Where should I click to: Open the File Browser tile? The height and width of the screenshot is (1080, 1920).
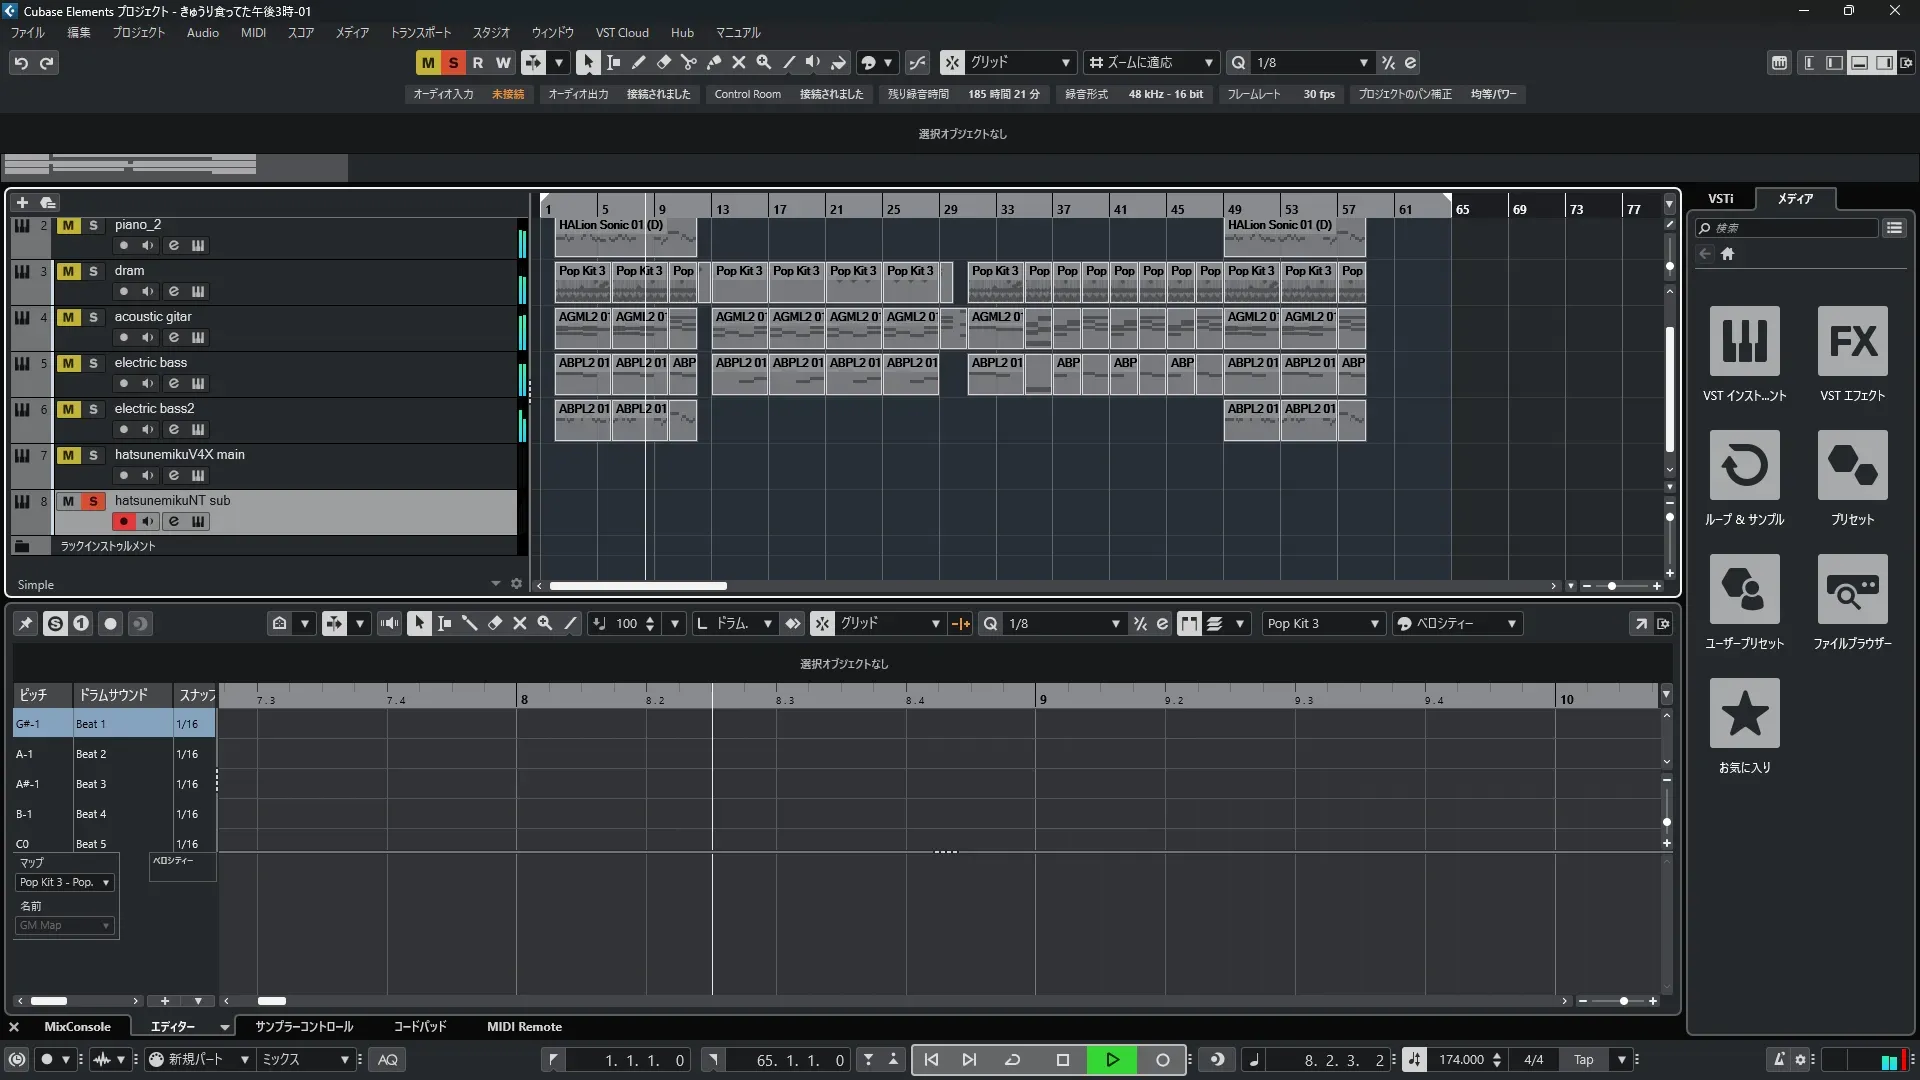point(1852,589)
